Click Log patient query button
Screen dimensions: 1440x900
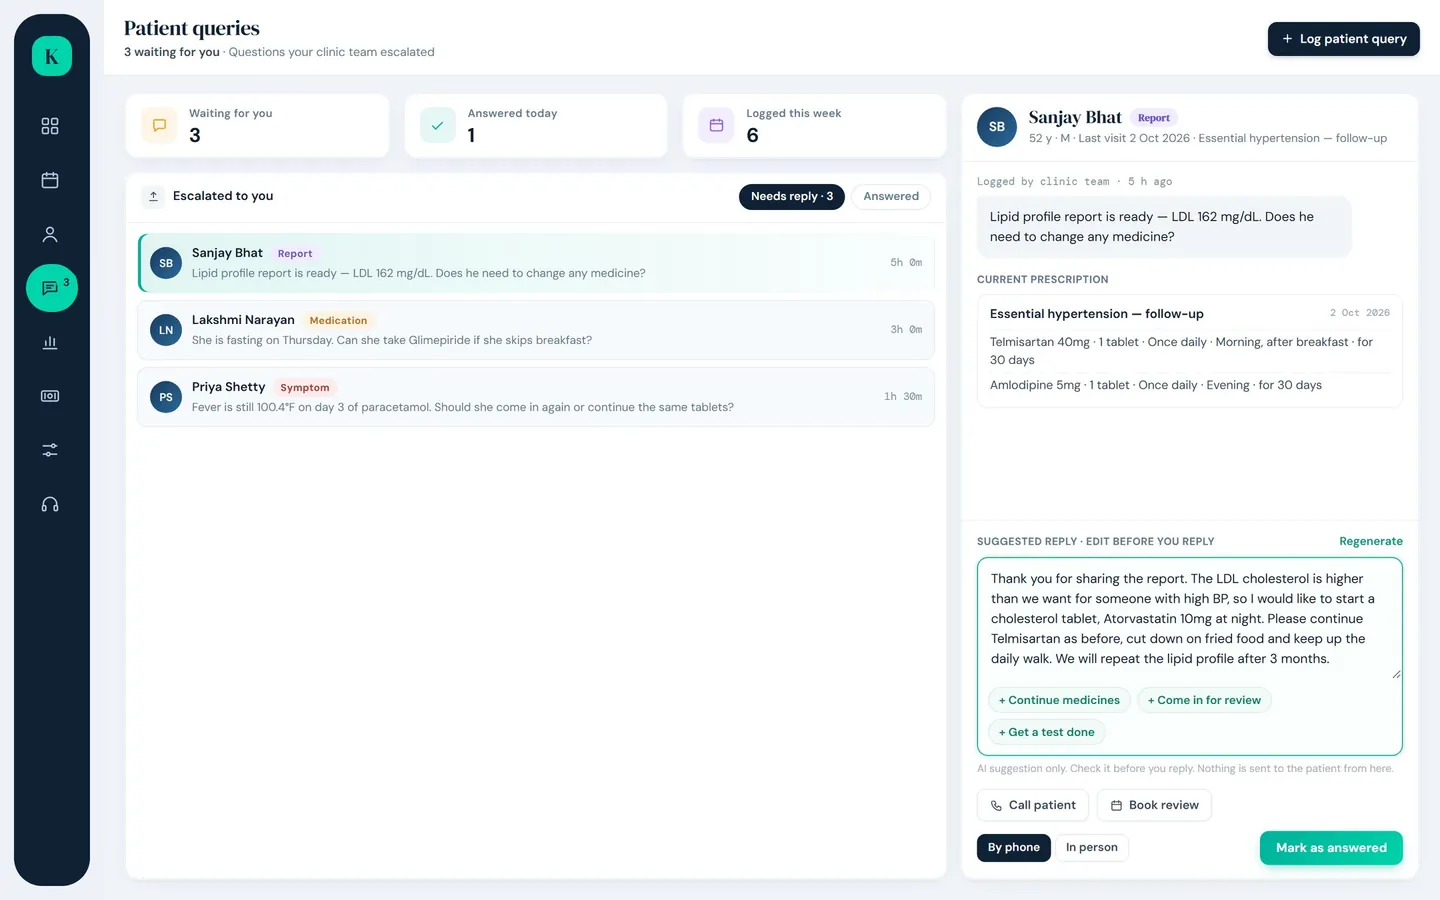tap(1344, 39)
